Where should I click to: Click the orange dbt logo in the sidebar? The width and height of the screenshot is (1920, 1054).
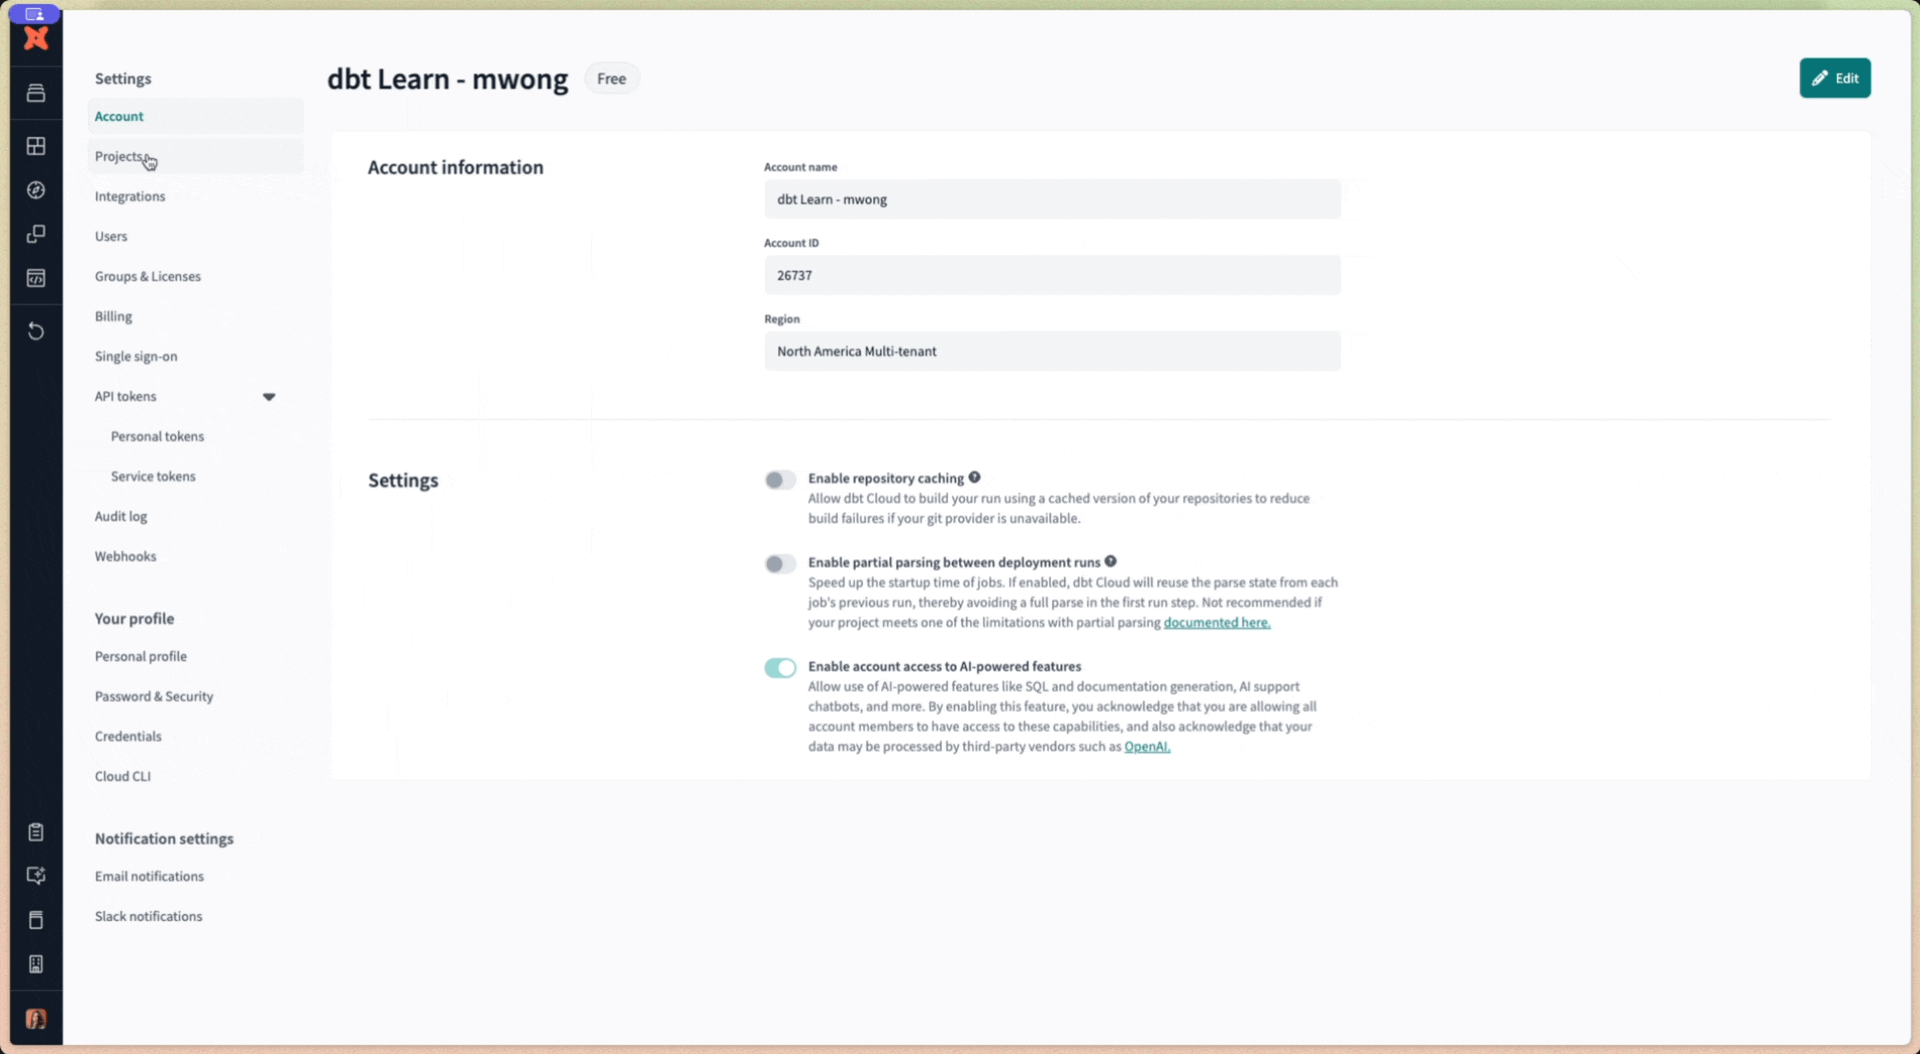pyautogui.click(x=36, y=38)
